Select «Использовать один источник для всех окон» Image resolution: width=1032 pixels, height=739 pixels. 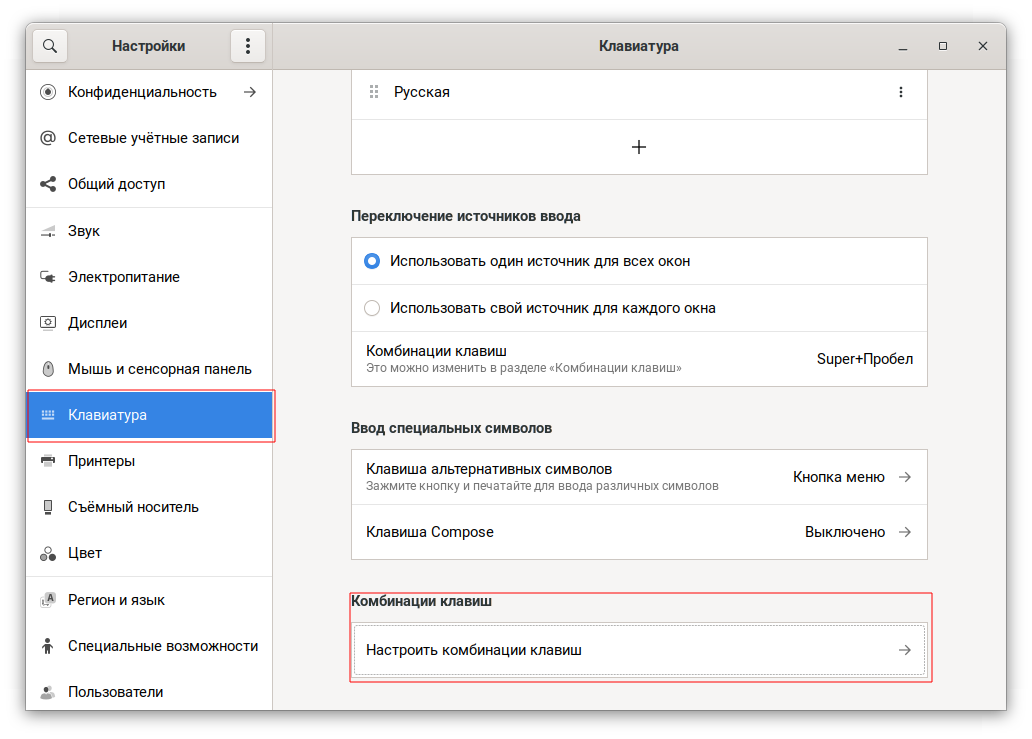click(x=372, y=261)
